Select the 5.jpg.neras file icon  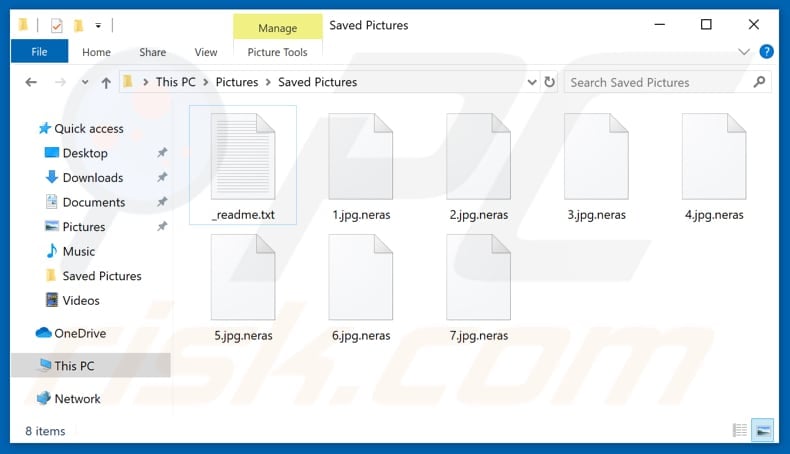click(x=243, y=277)
